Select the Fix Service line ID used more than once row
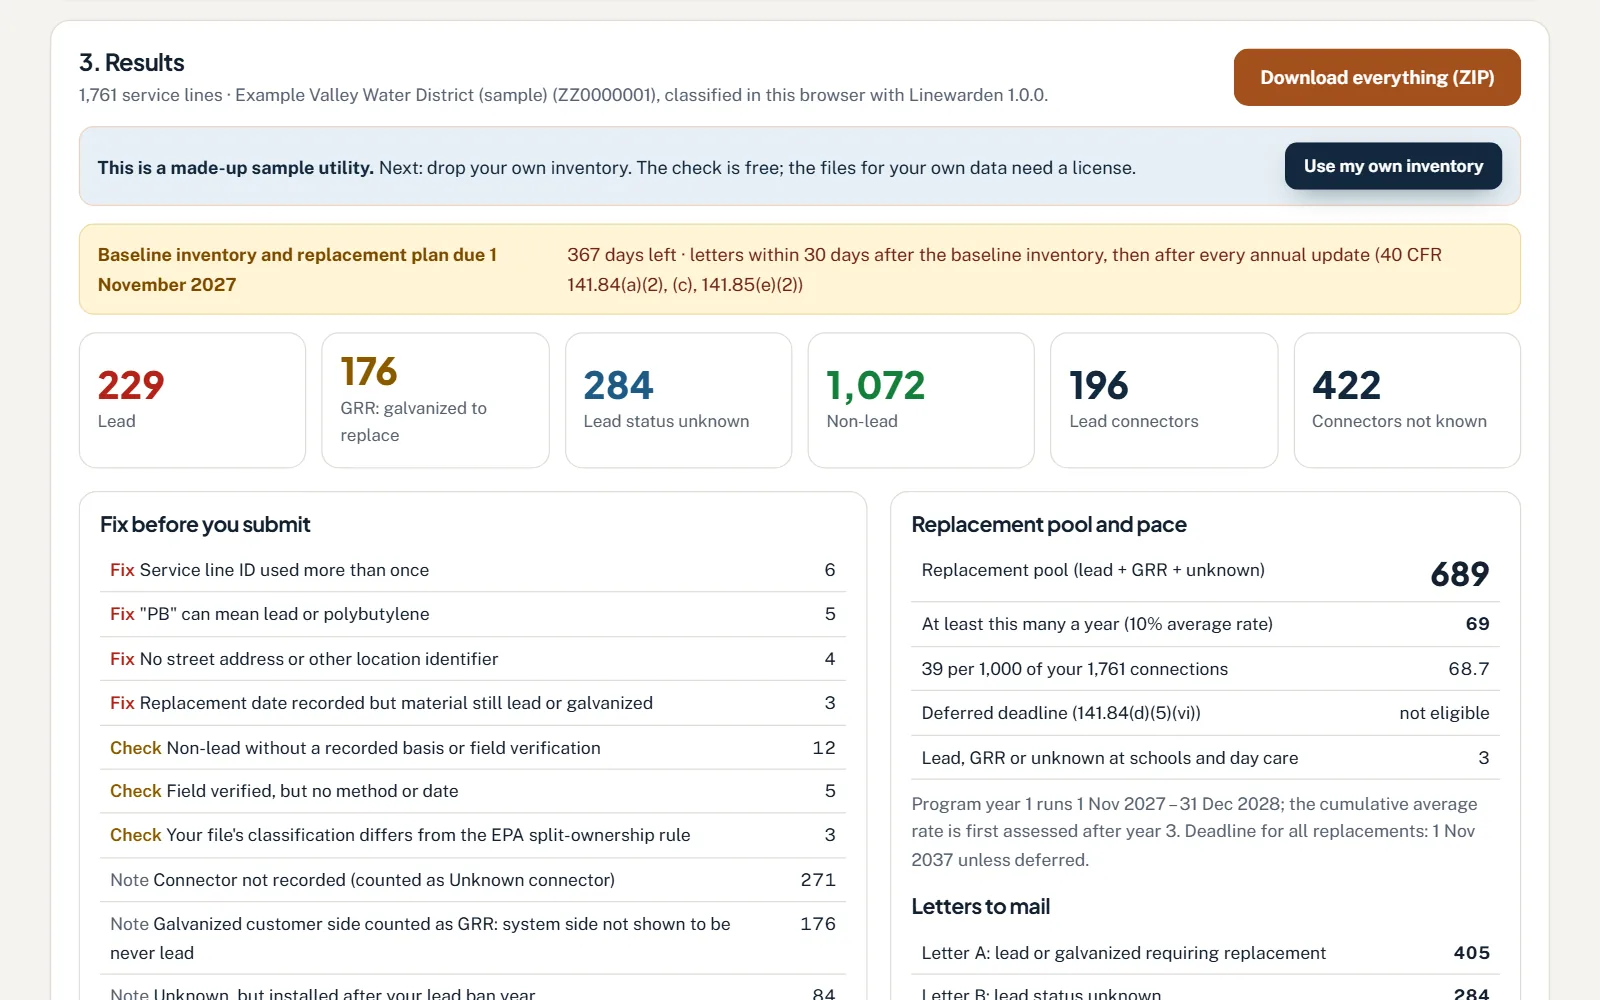 coord(473,570)
